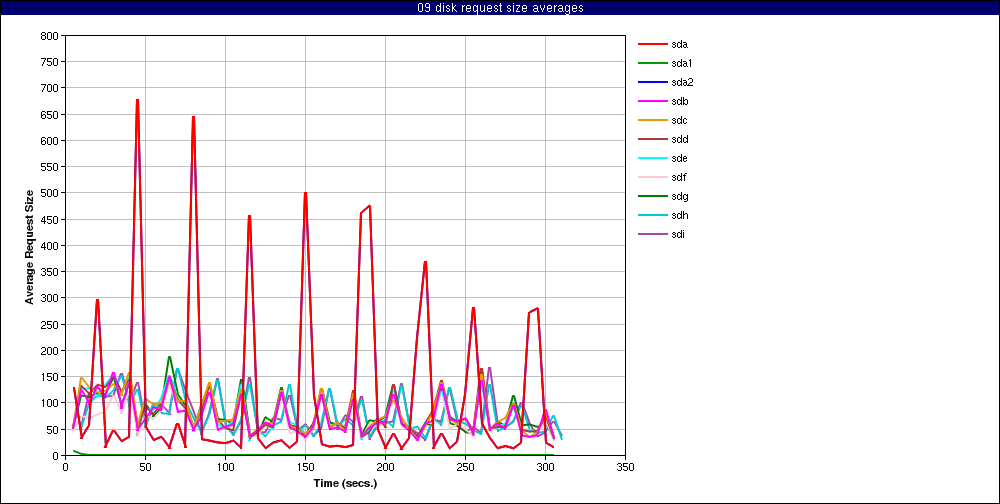
Task: Select the sdb legend label
Action: [x=679, y=101]
